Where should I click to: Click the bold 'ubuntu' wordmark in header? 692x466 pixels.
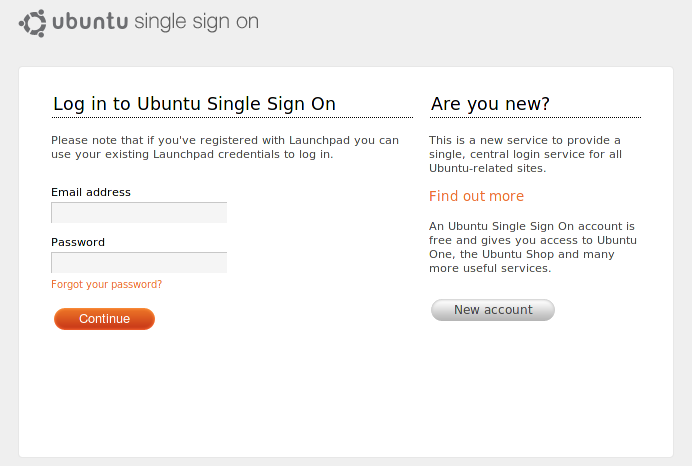(90, 22)
